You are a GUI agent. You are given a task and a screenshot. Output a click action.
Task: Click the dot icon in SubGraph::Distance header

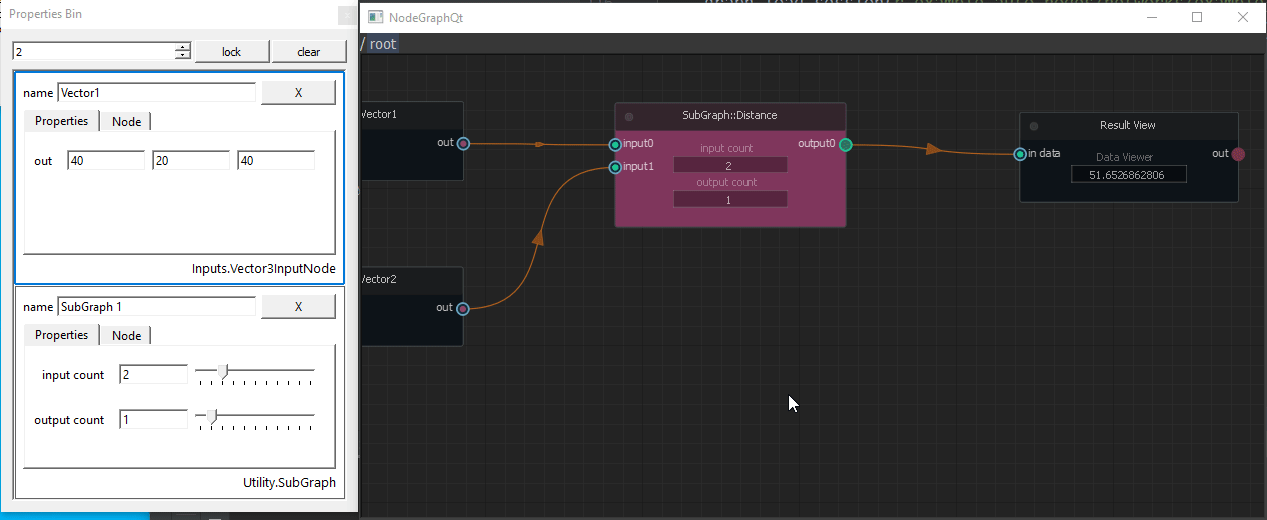pos(629,116)
